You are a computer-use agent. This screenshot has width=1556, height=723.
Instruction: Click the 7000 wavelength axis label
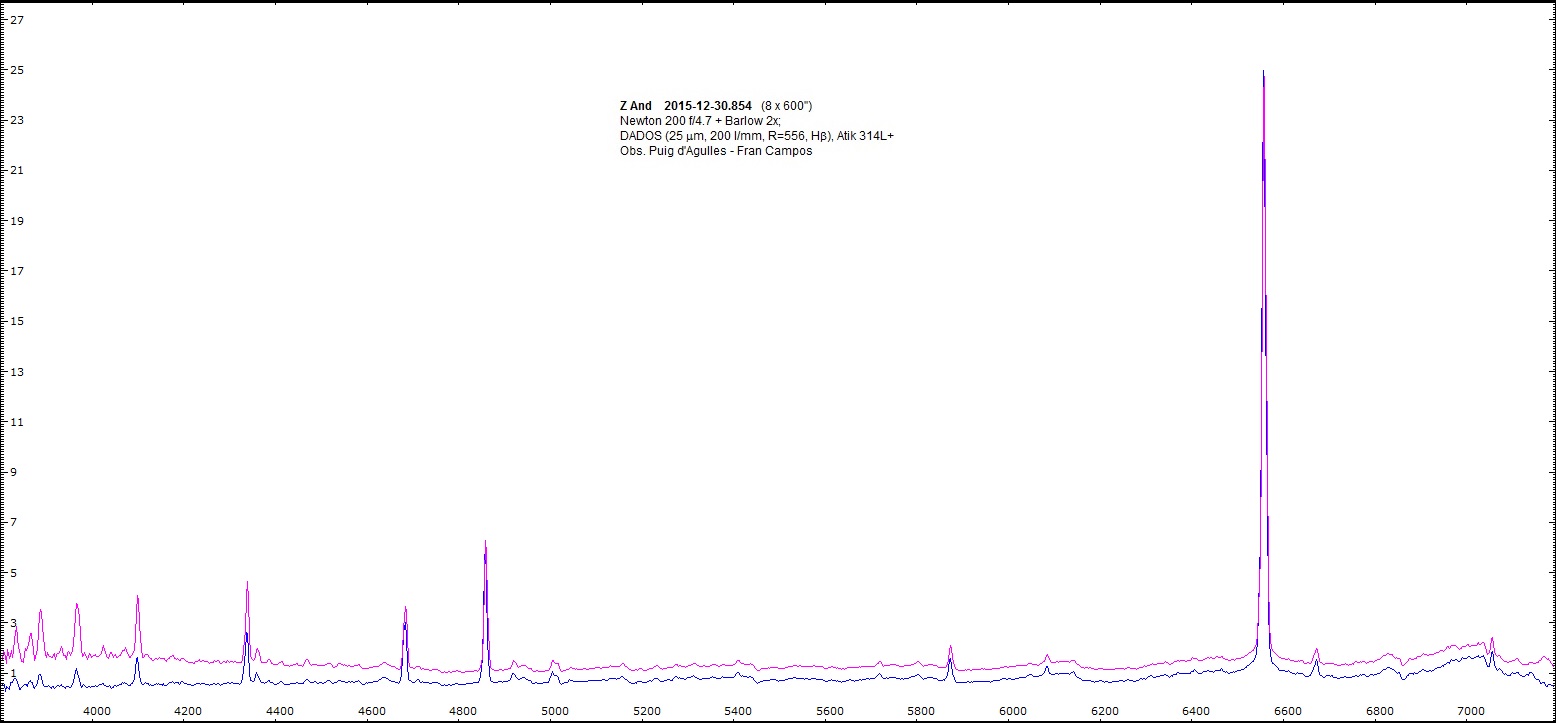coord(1470,711)
